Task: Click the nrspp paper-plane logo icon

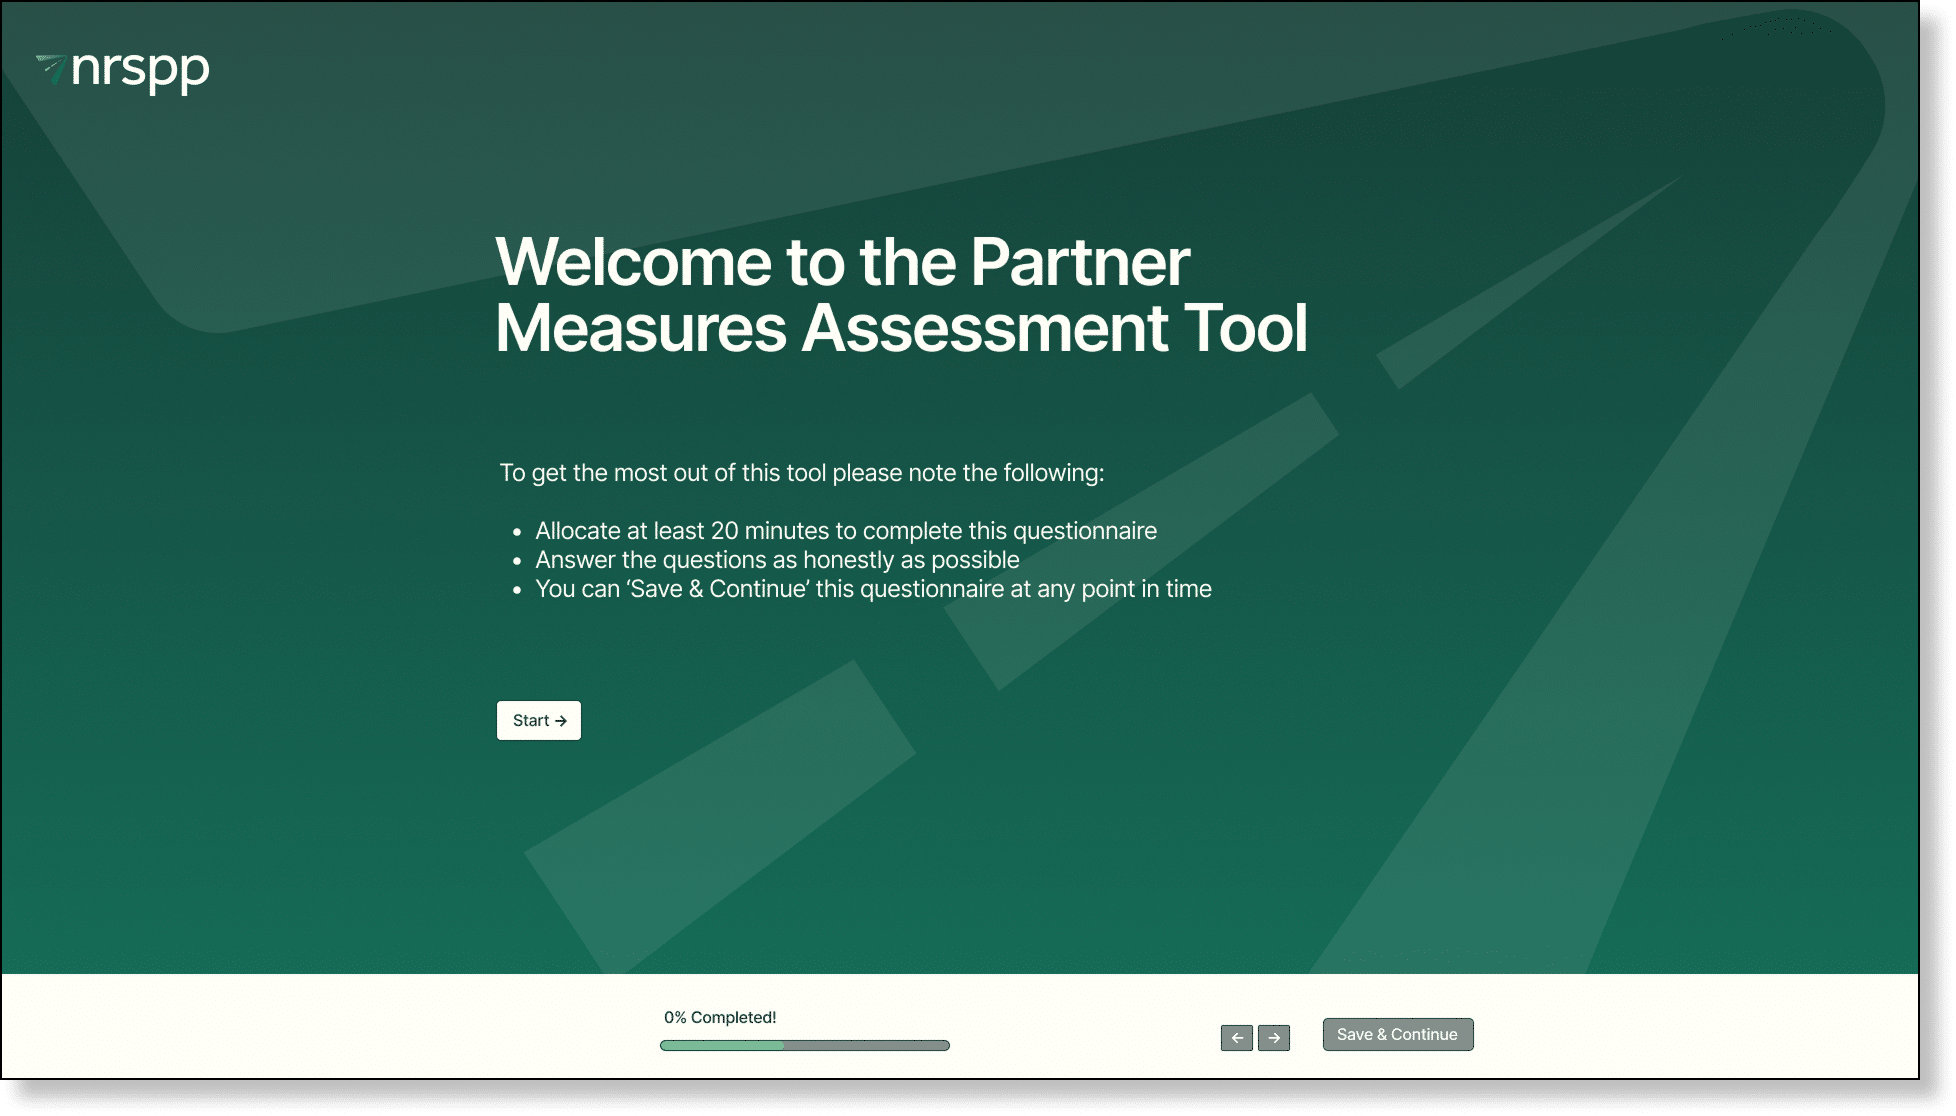Action: pos(51,68)
